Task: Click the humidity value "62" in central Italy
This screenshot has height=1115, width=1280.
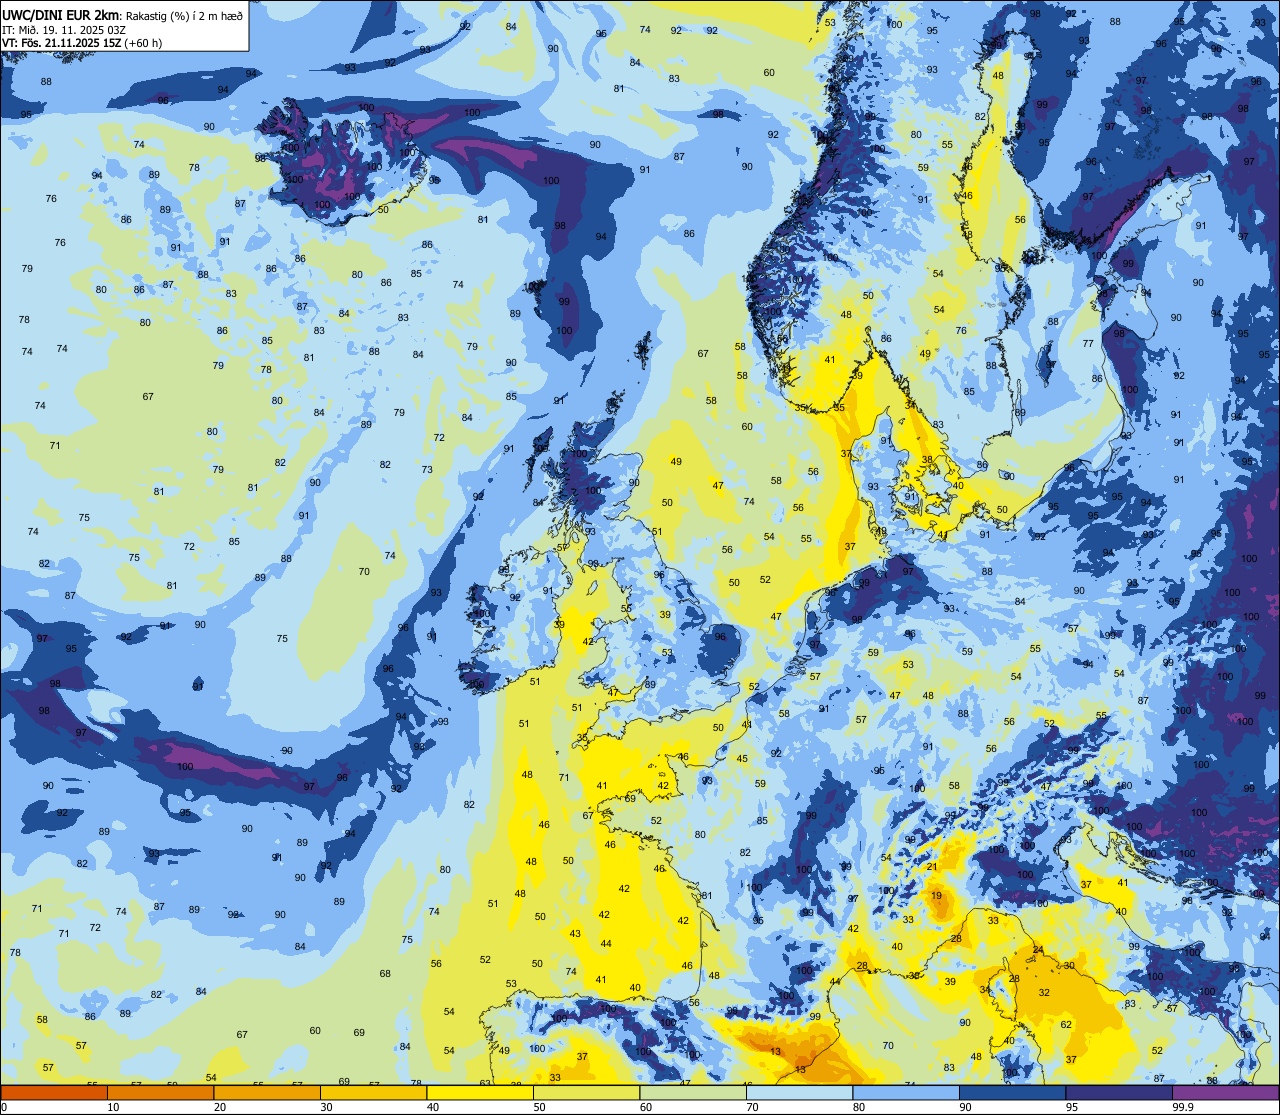Action: click(x=1066, y=1025)
